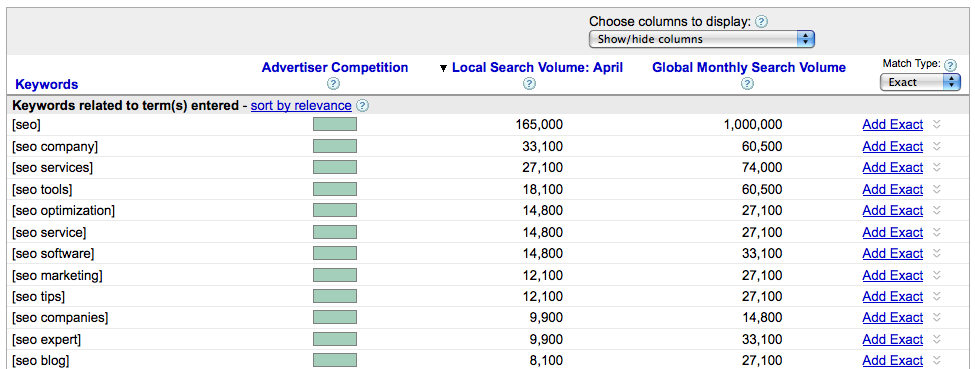Add Exact for [seo marketing] keyword
Image resolution: width=975 pixels, height=369 pixels.
(x=893, y=275)
